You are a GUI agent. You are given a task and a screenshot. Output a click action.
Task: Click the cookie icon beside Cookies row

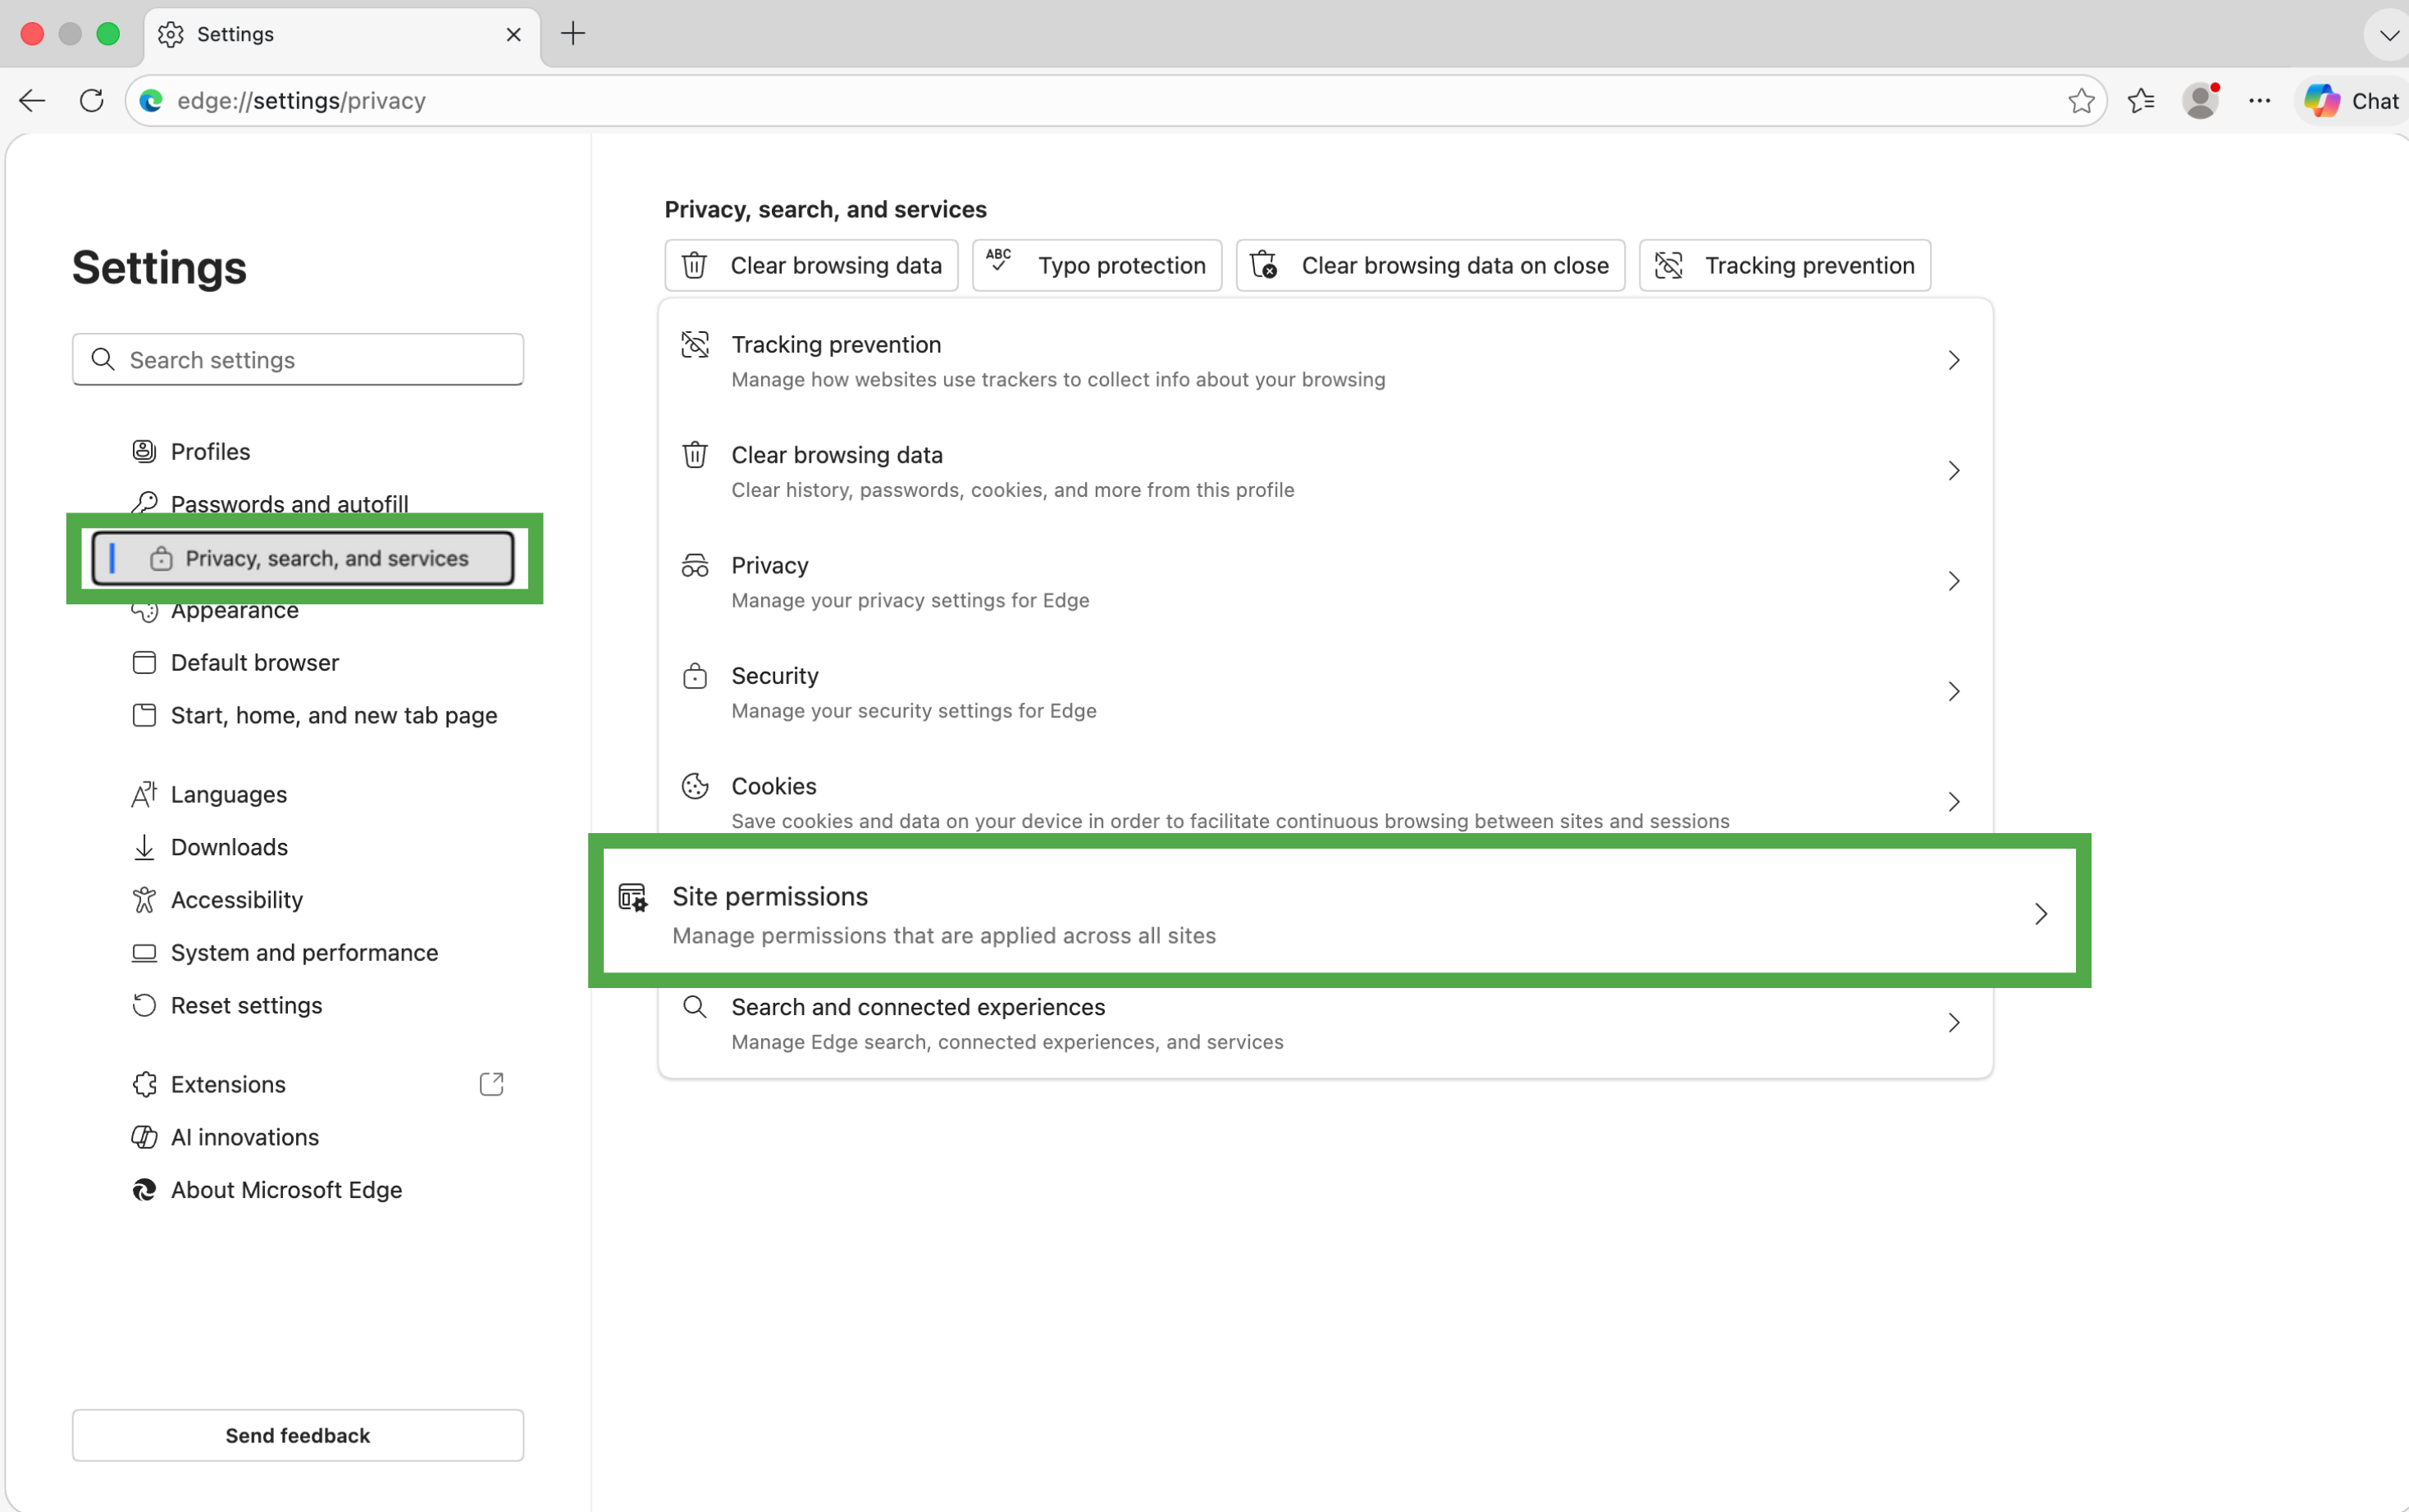[x=695, y=787]
